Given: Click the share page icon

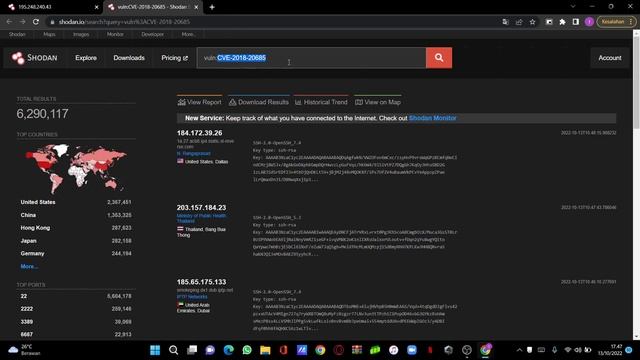Looking at the screenshot, I should pos(519,22).
